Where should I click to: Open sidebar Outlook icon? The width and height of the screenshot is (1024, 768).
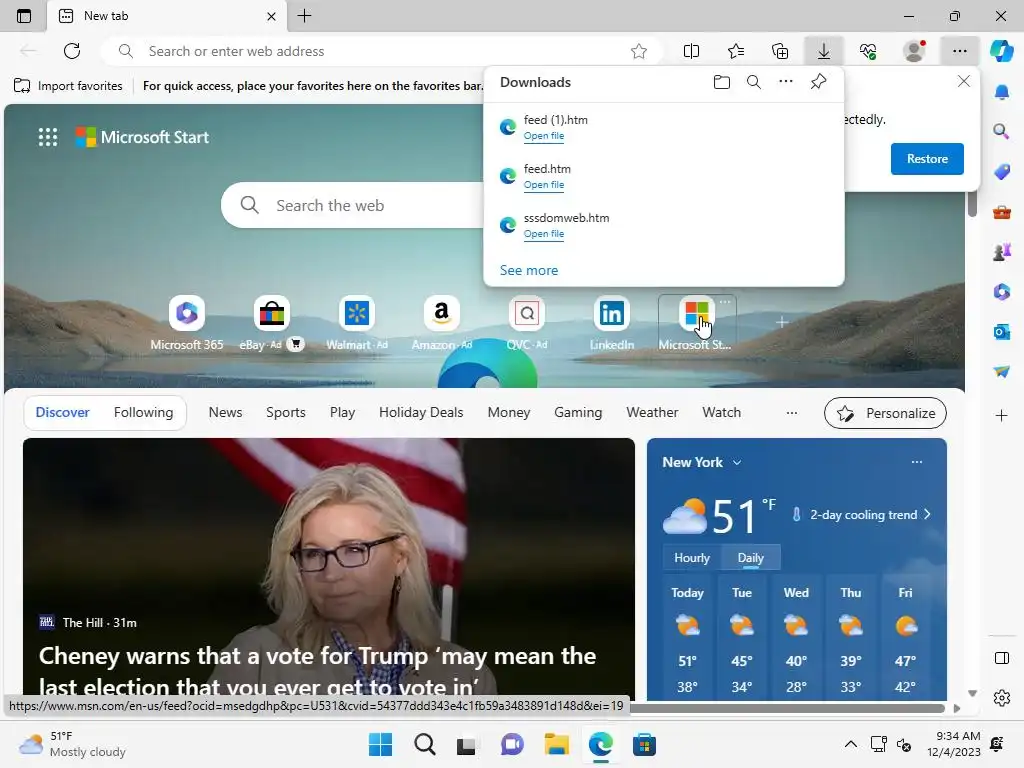[x=1001, y=332]
